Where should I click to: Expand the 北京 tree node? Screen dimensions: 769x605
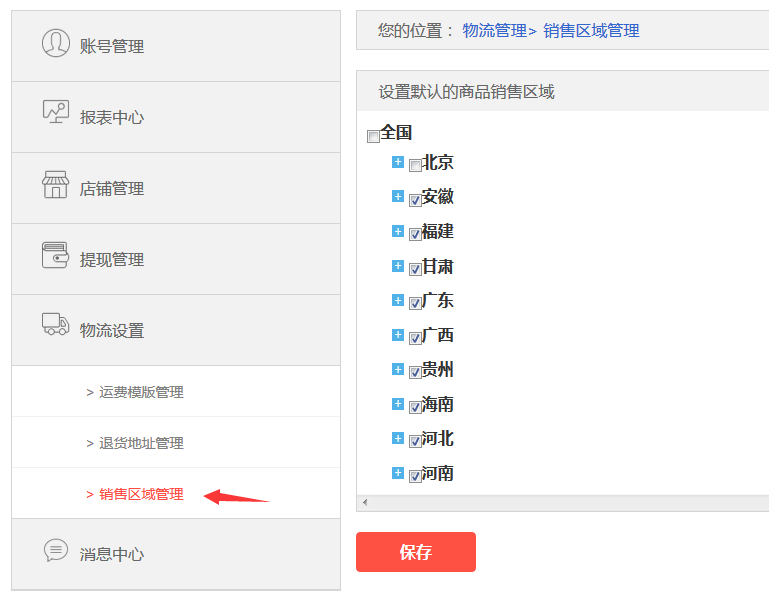[398, 162]
